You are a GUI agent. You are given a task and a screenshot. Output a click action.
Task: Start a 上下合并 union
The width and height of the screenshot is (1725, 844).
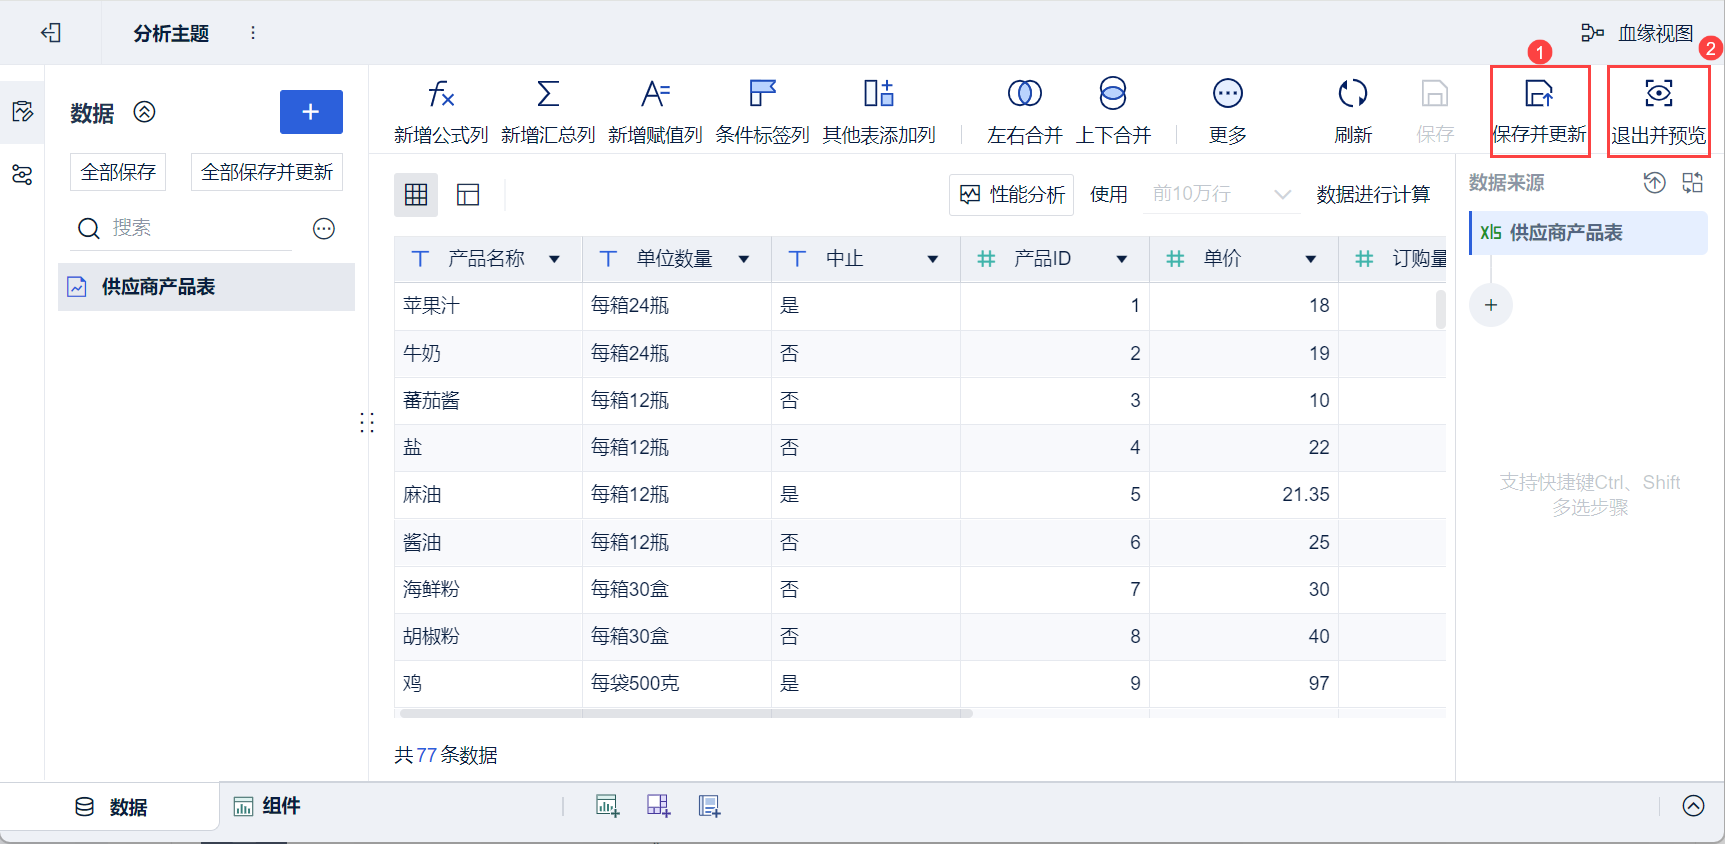pos(1113,112)
